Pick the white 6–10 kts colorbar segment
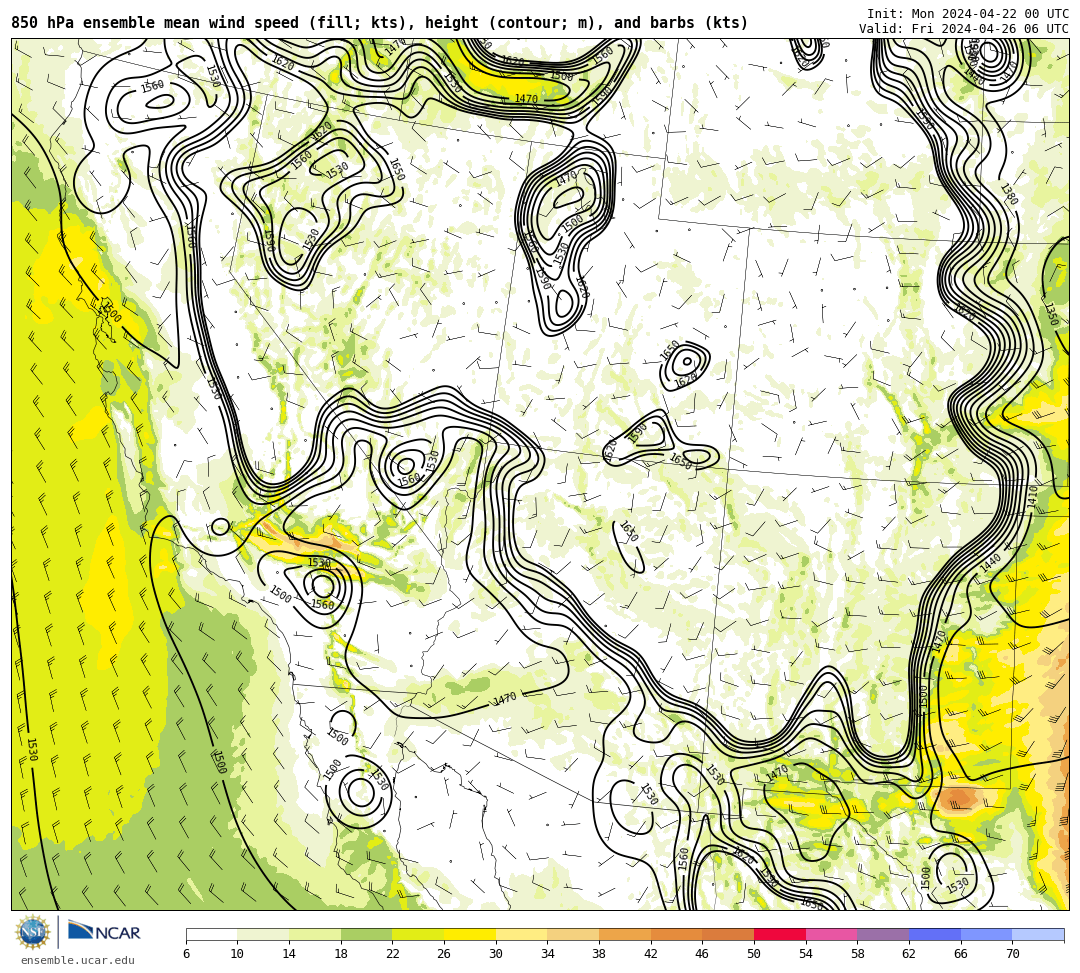The width and height of the screenshot is (1080, 973). (x=211, y=934)
